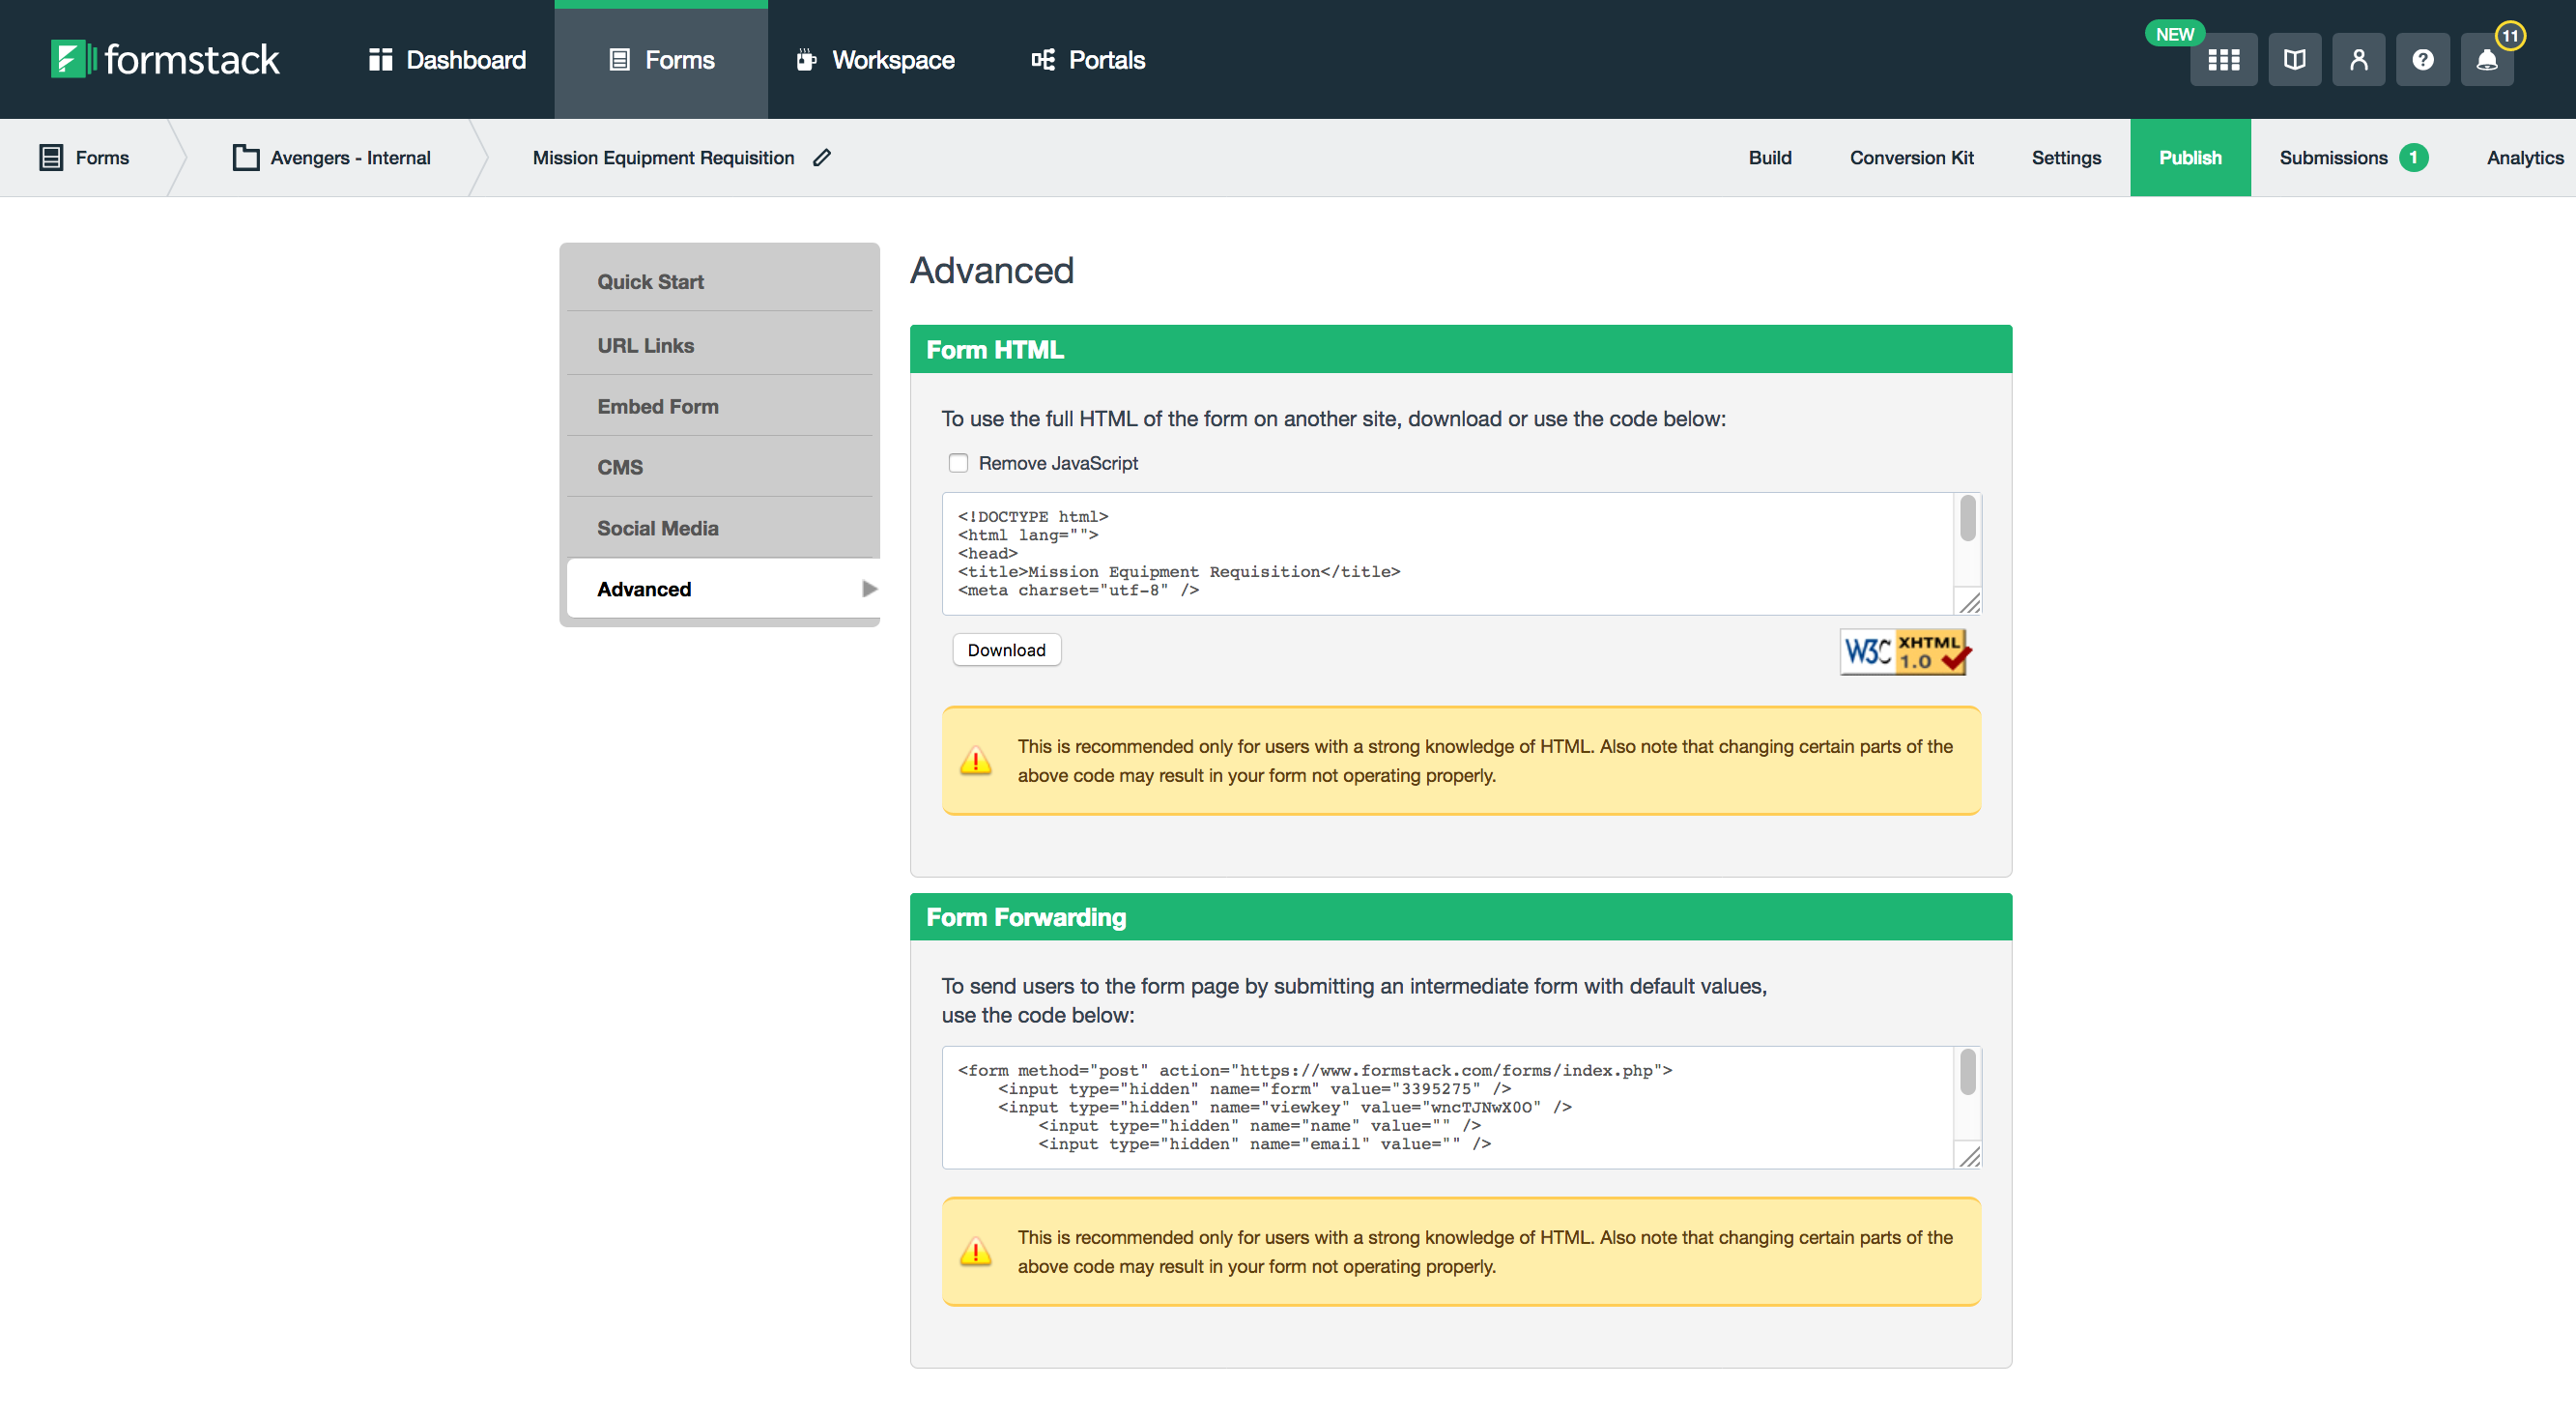
Task: Click the grid/apps icon
Action: (2222, 57)
